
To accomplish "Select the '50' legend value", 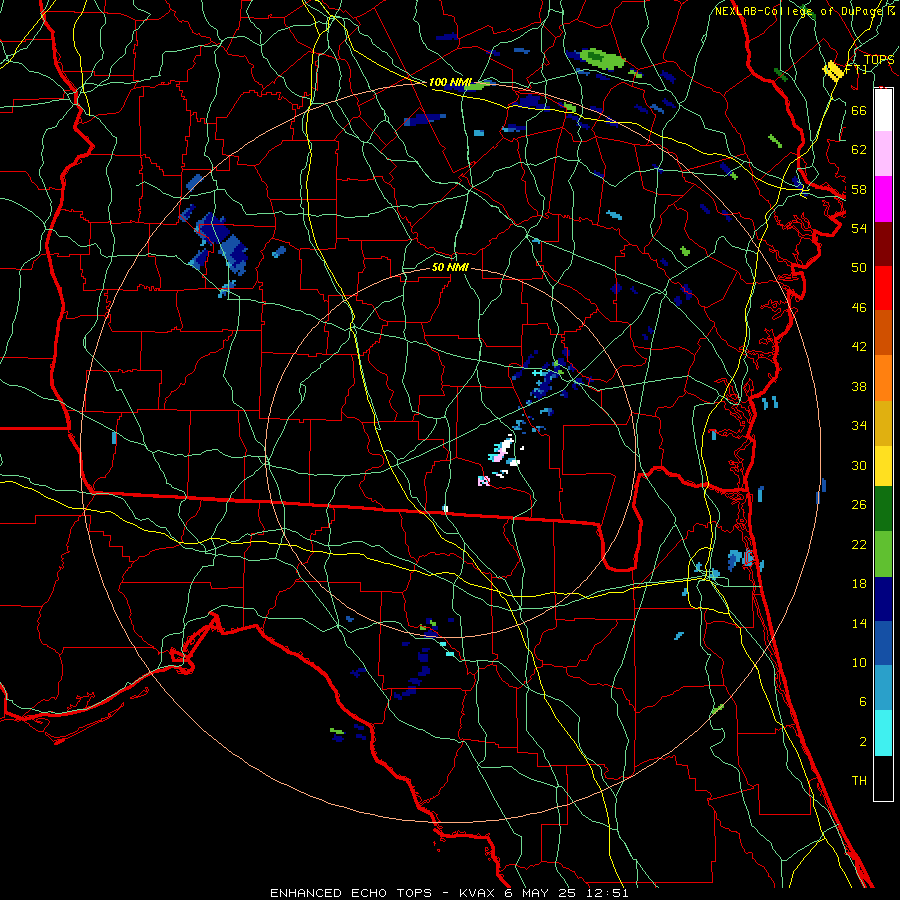I will (859, 267).
